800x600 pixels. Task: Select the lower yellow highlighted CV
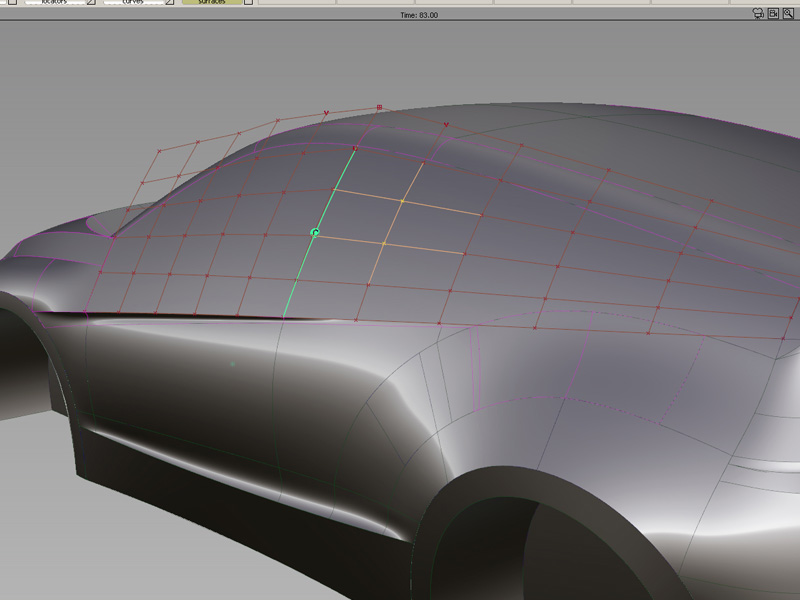384,243
